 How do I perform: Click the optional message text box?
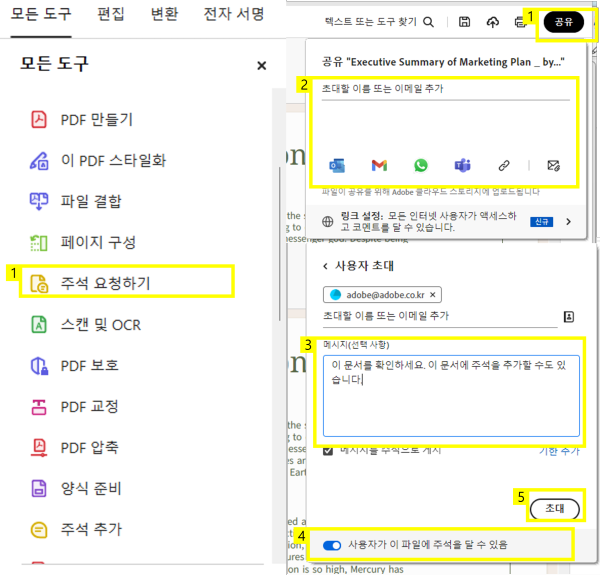point(451,396)
